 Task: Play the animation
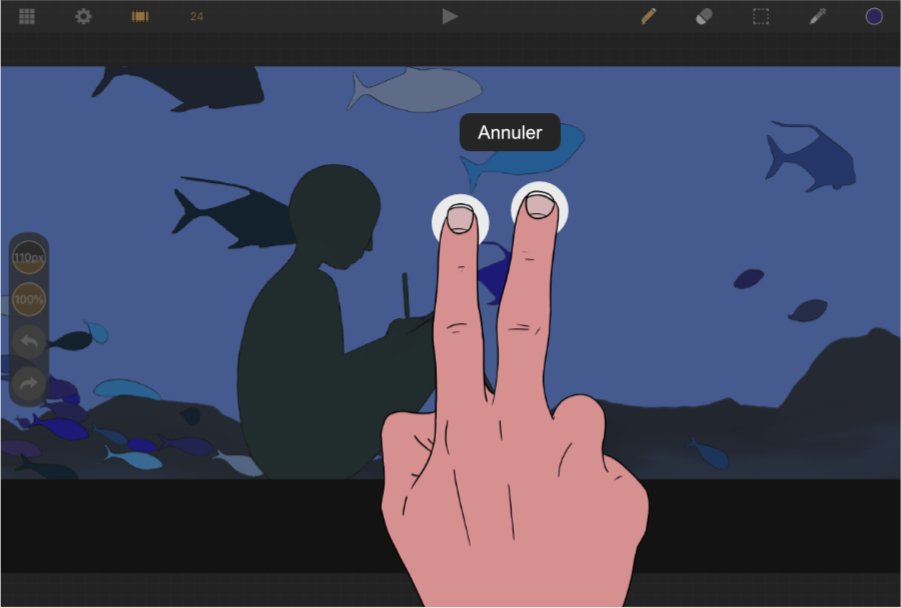450,17
